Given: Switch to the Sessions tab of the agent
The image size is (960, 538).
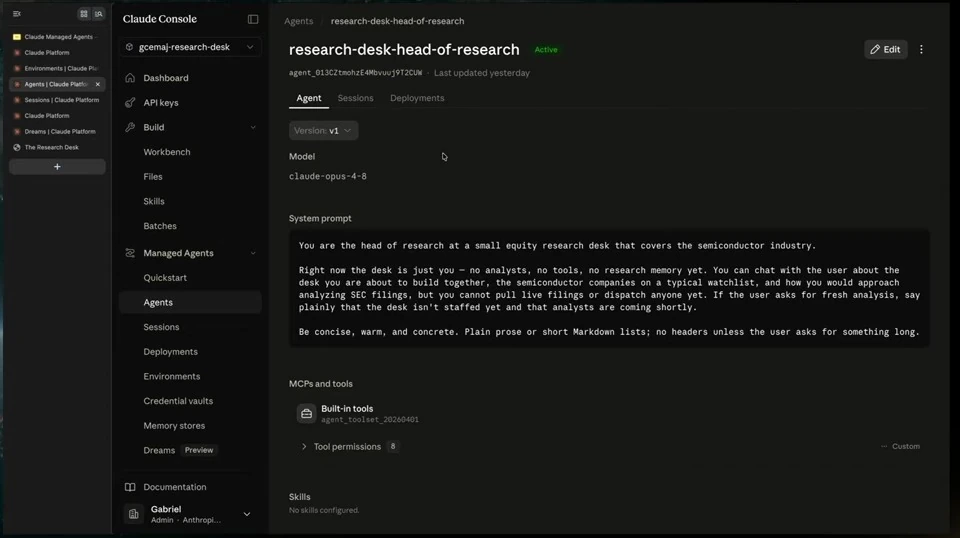Looking at the screenshot, I should coord(355,98).
